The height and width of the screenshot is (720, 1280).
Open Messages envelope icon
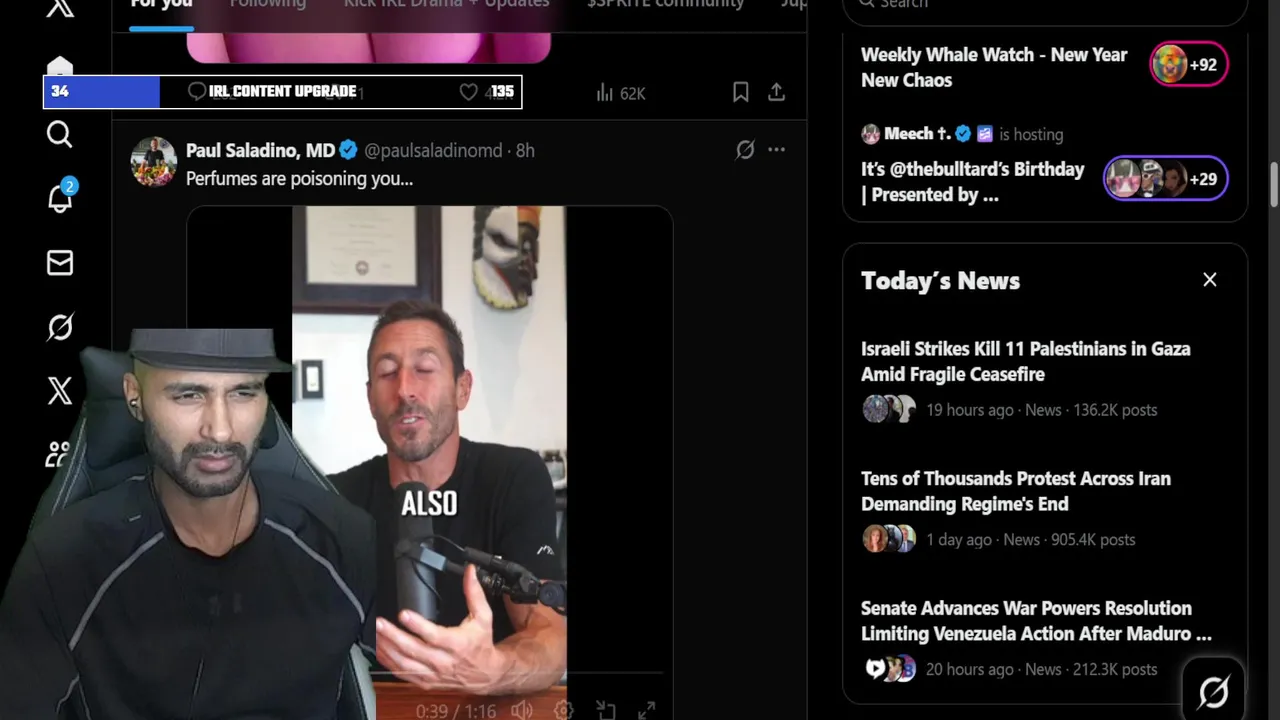click(x=60, y=262)
